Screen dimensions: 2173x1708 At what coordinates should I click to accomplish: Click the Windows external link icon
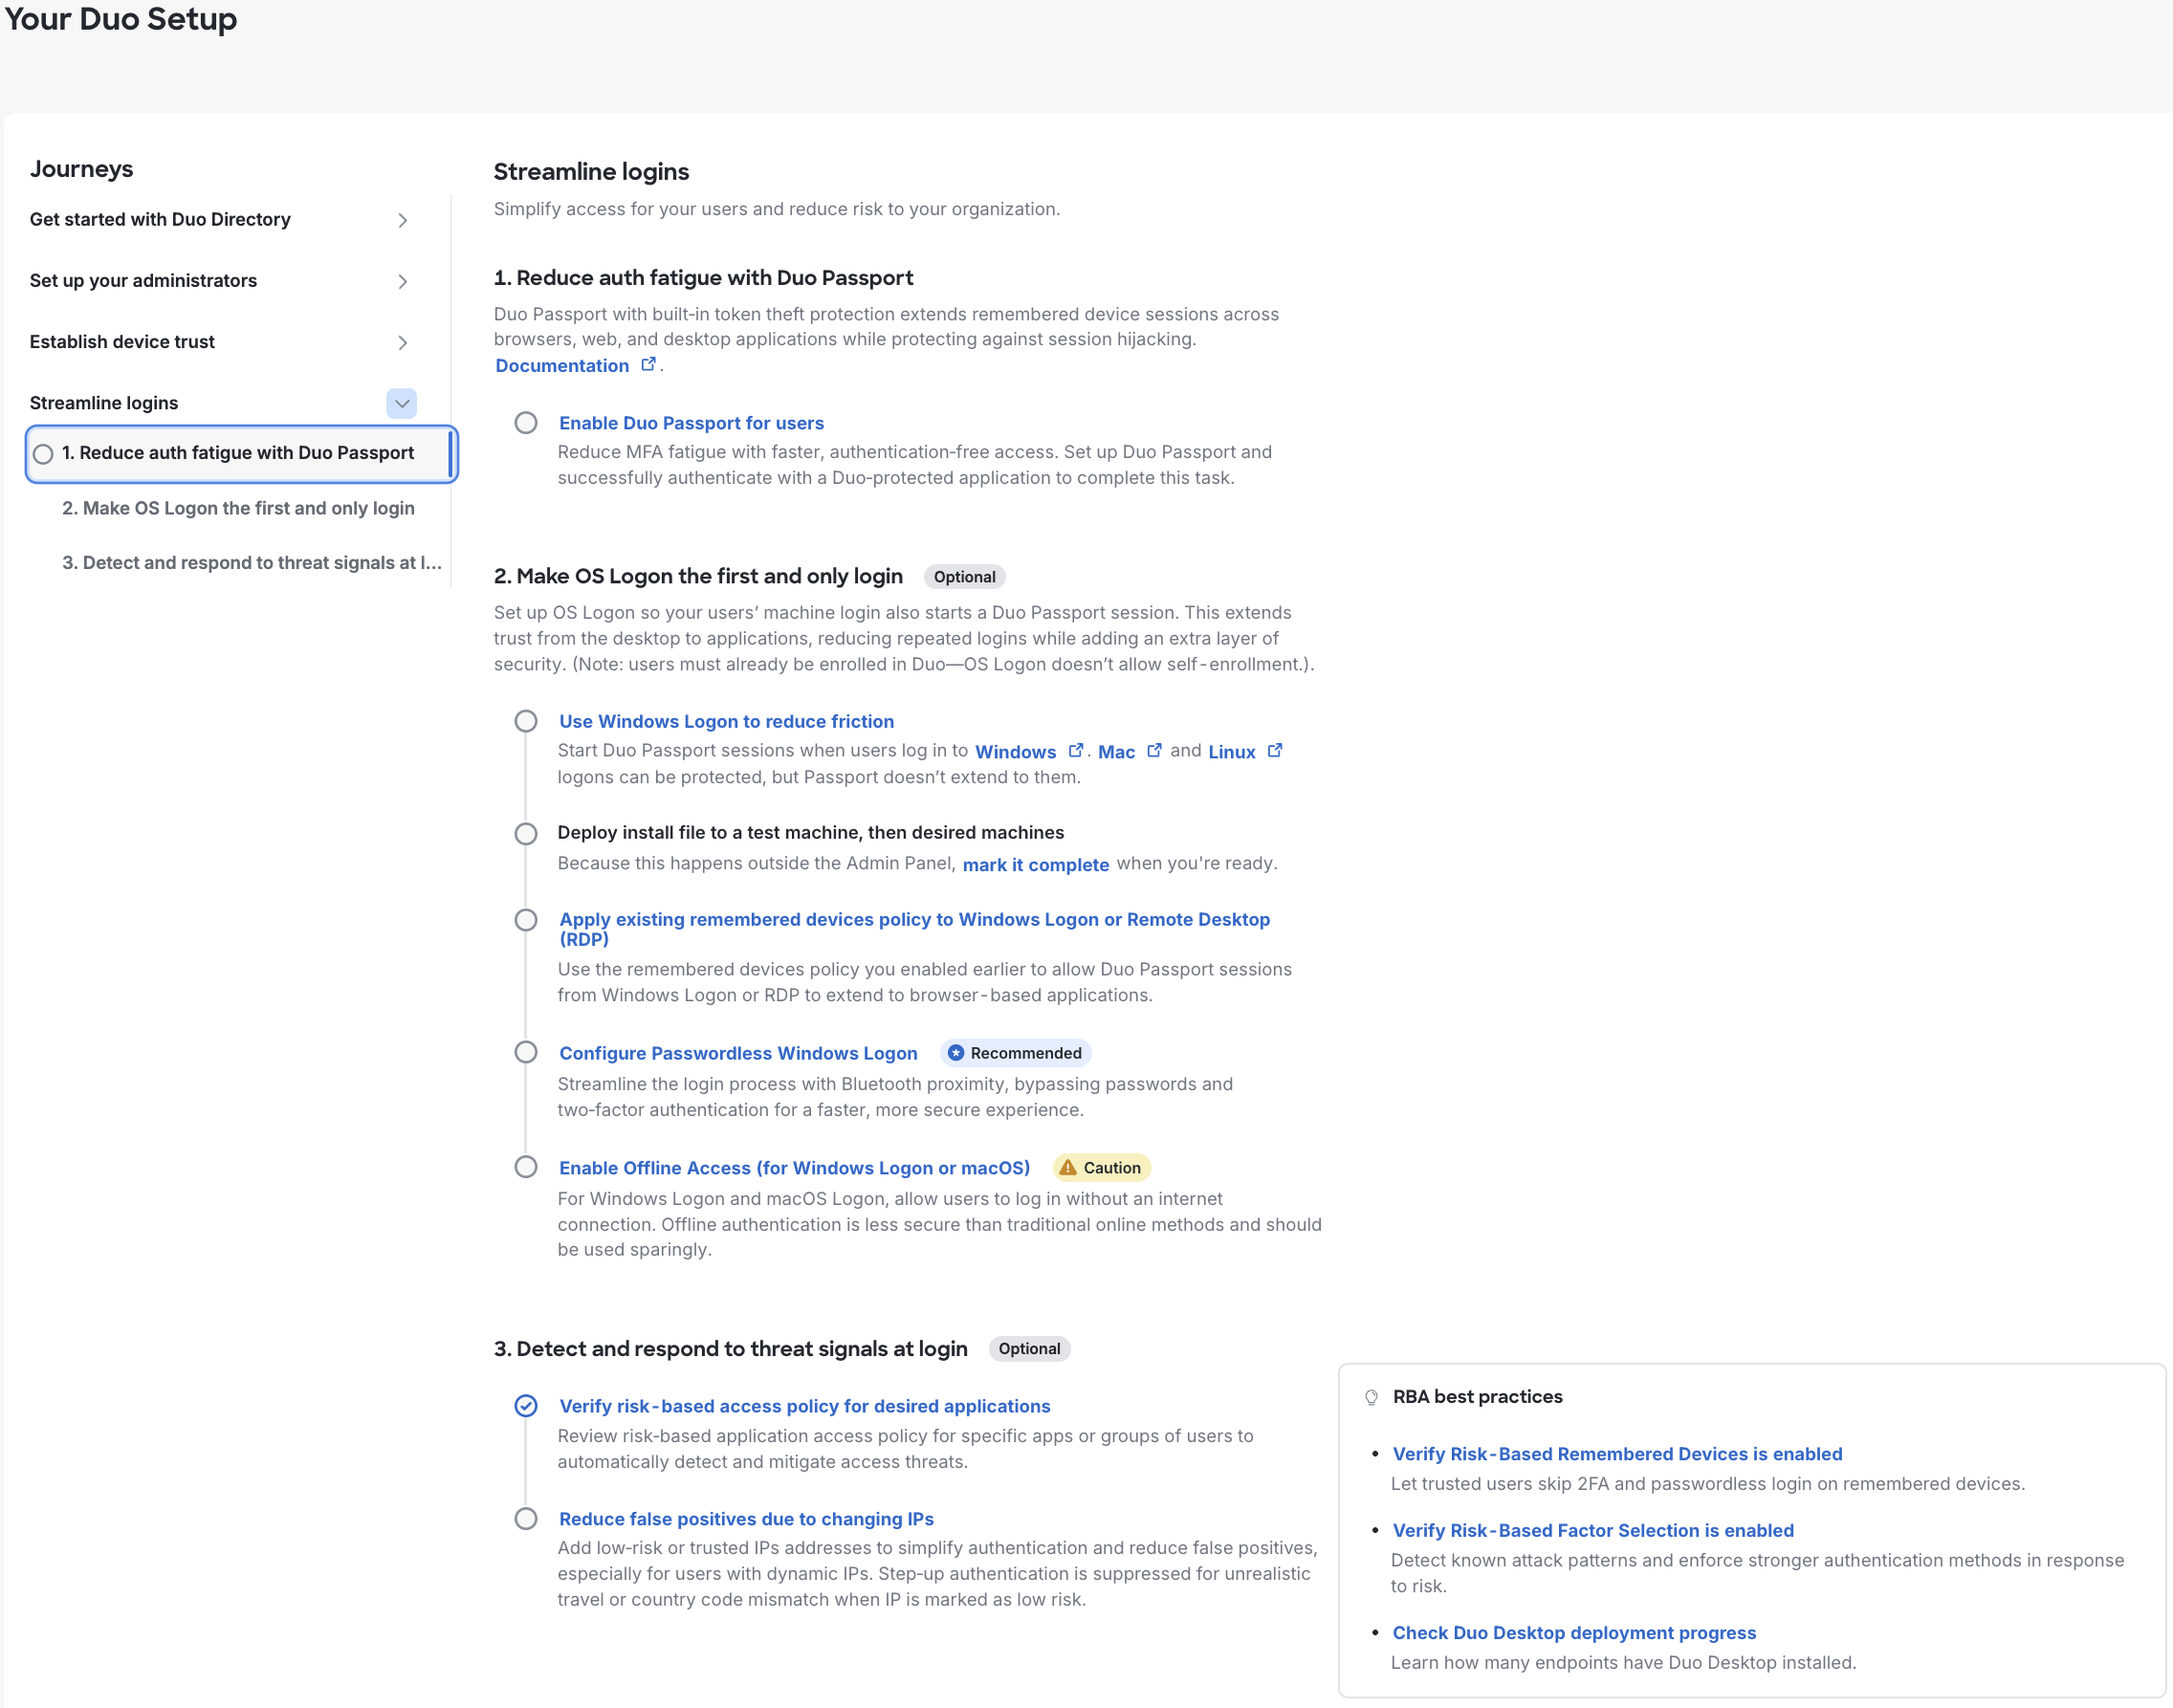pos(1077,750)
